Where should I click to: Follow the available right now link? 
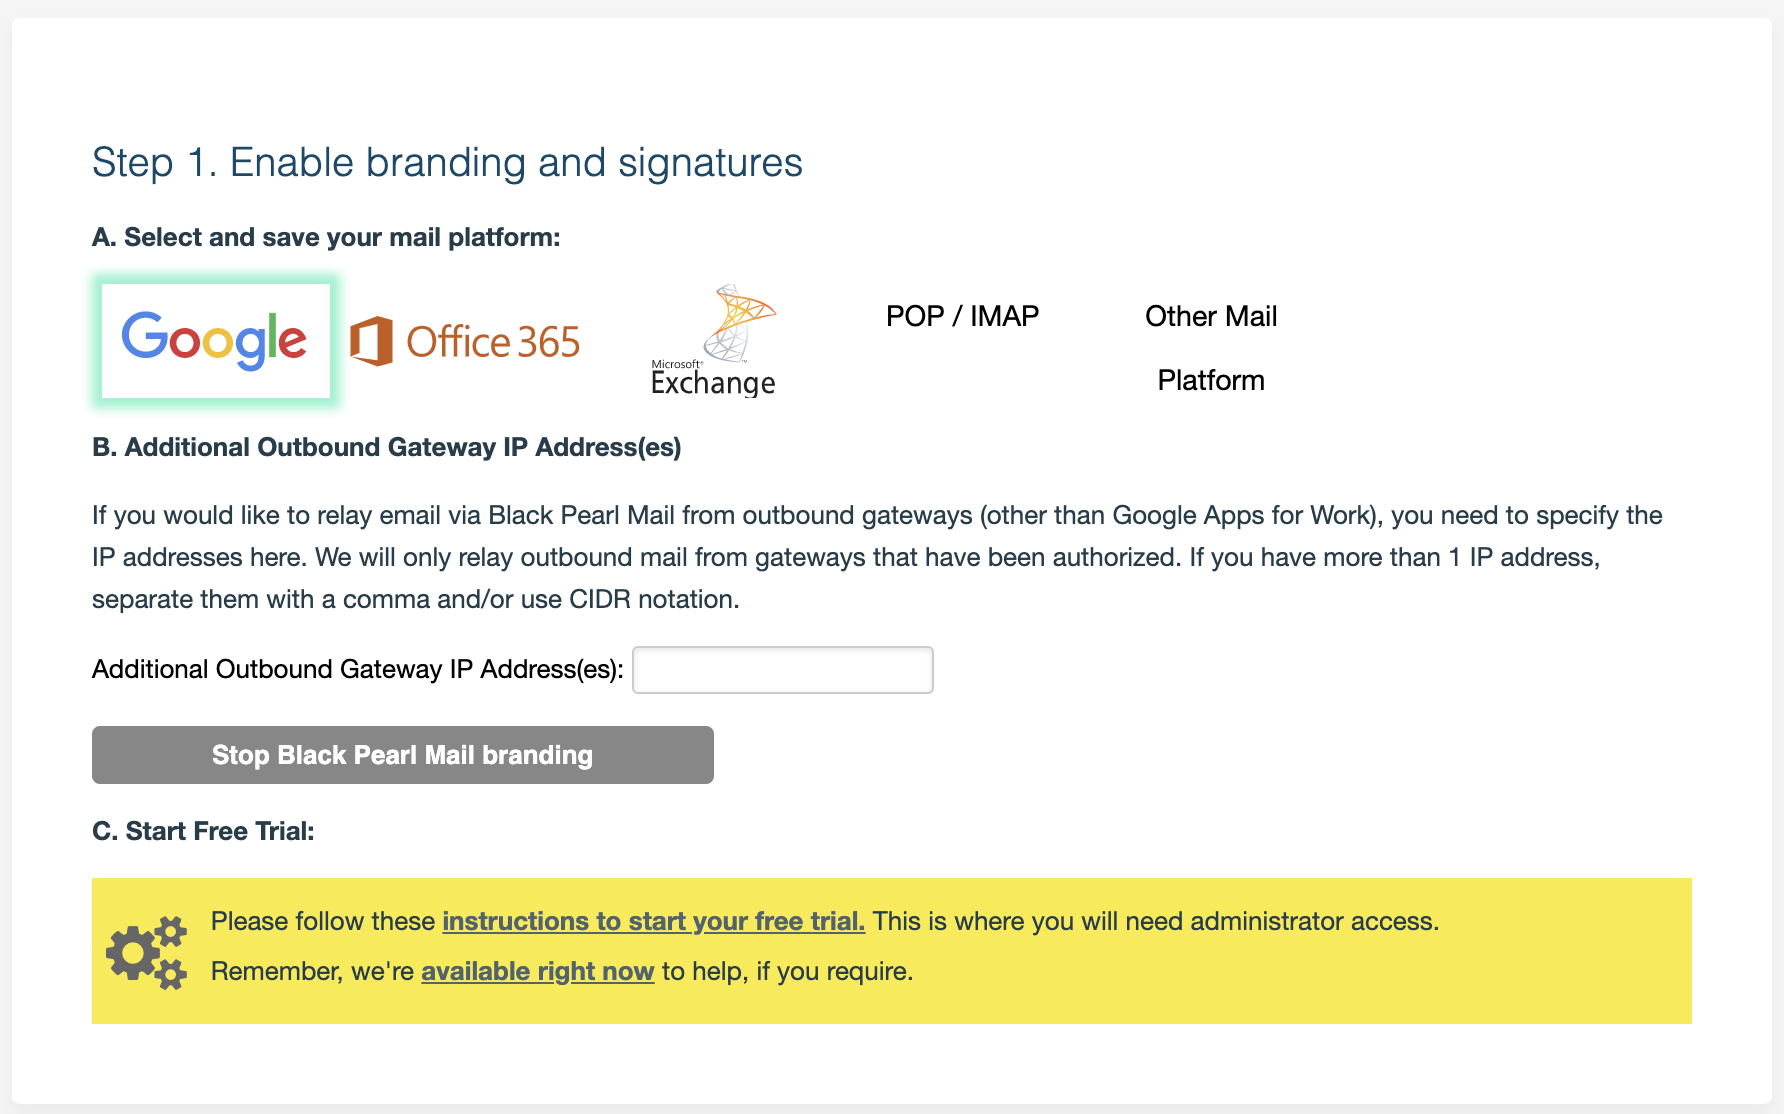point(538,971)
